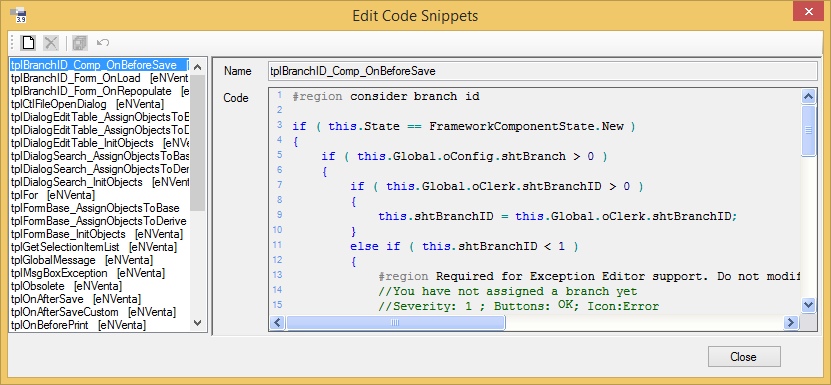Viewport: 831px width, 385px height.
Task: Click the code editor horizontal scrollbar thumb
Action: point(395,322)
